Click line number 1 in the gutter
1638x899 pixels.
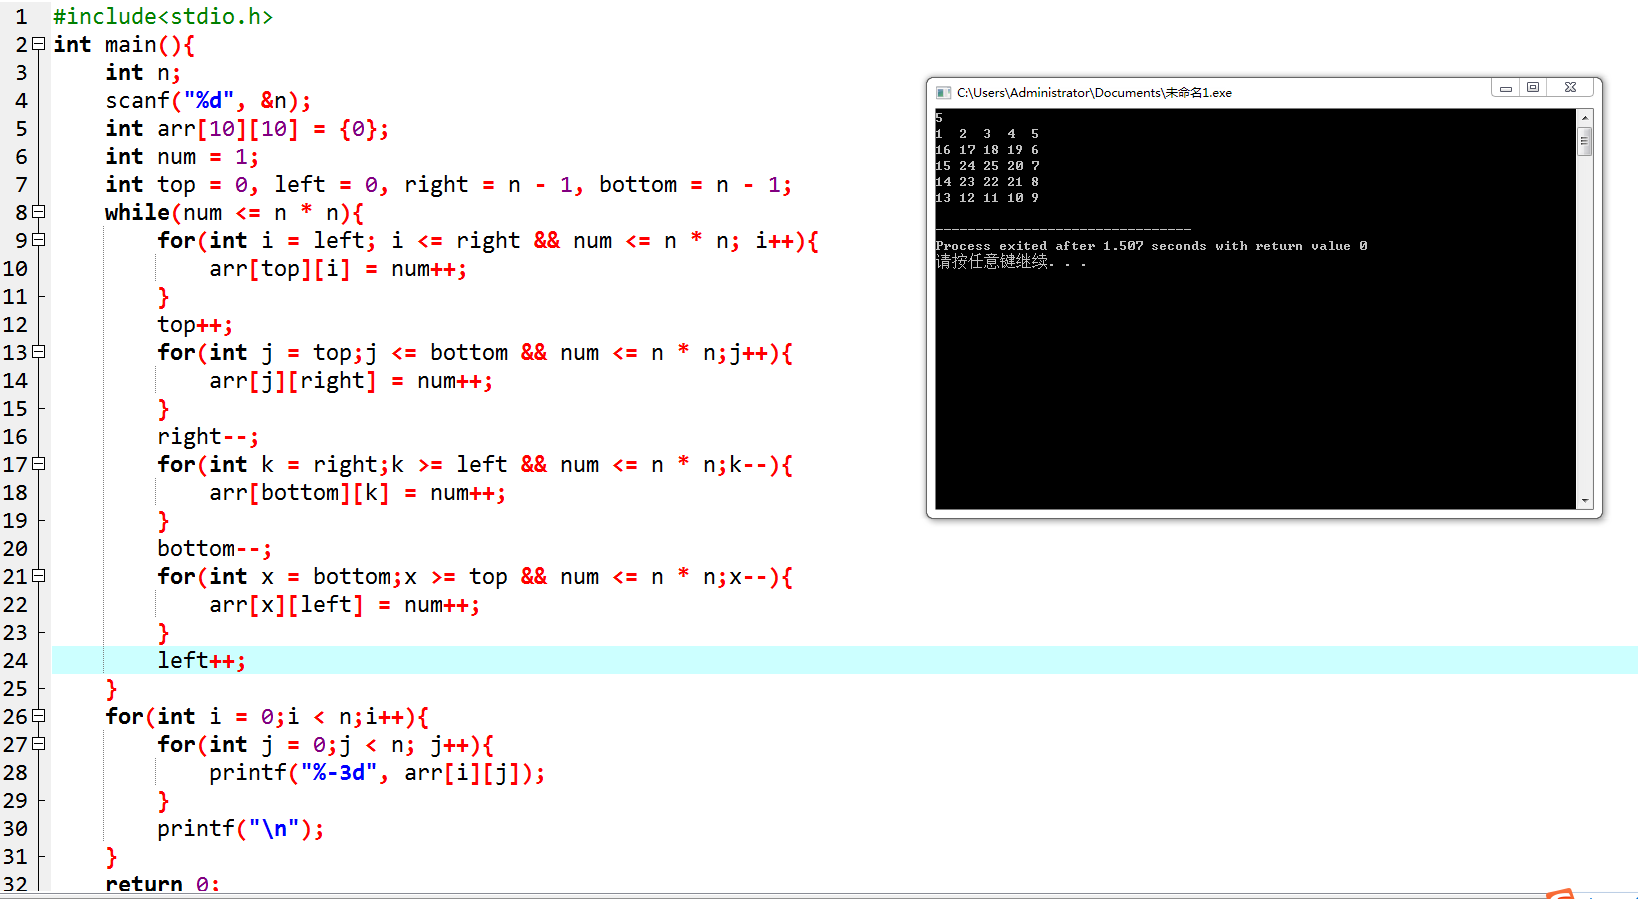click(21, 16)
